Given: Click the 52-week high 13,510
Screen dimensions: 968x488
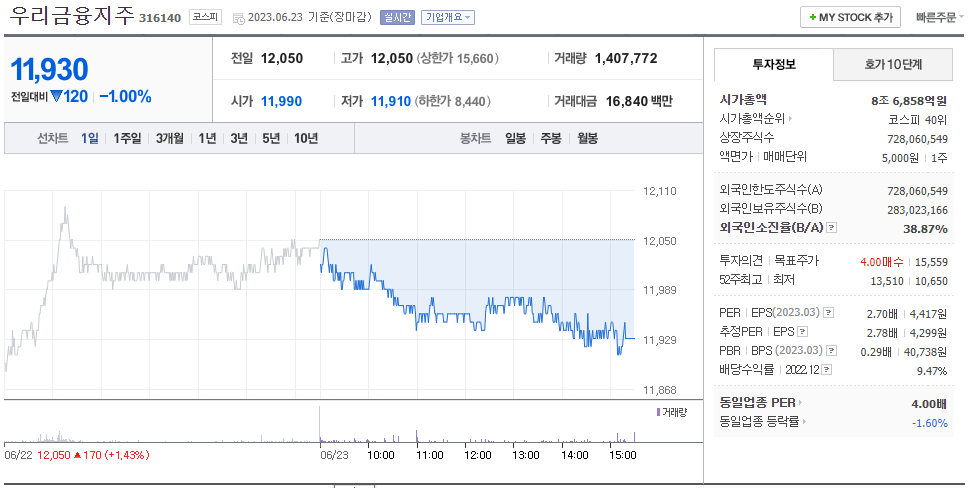Looking at the screenshot, I should tap(887, 281).
